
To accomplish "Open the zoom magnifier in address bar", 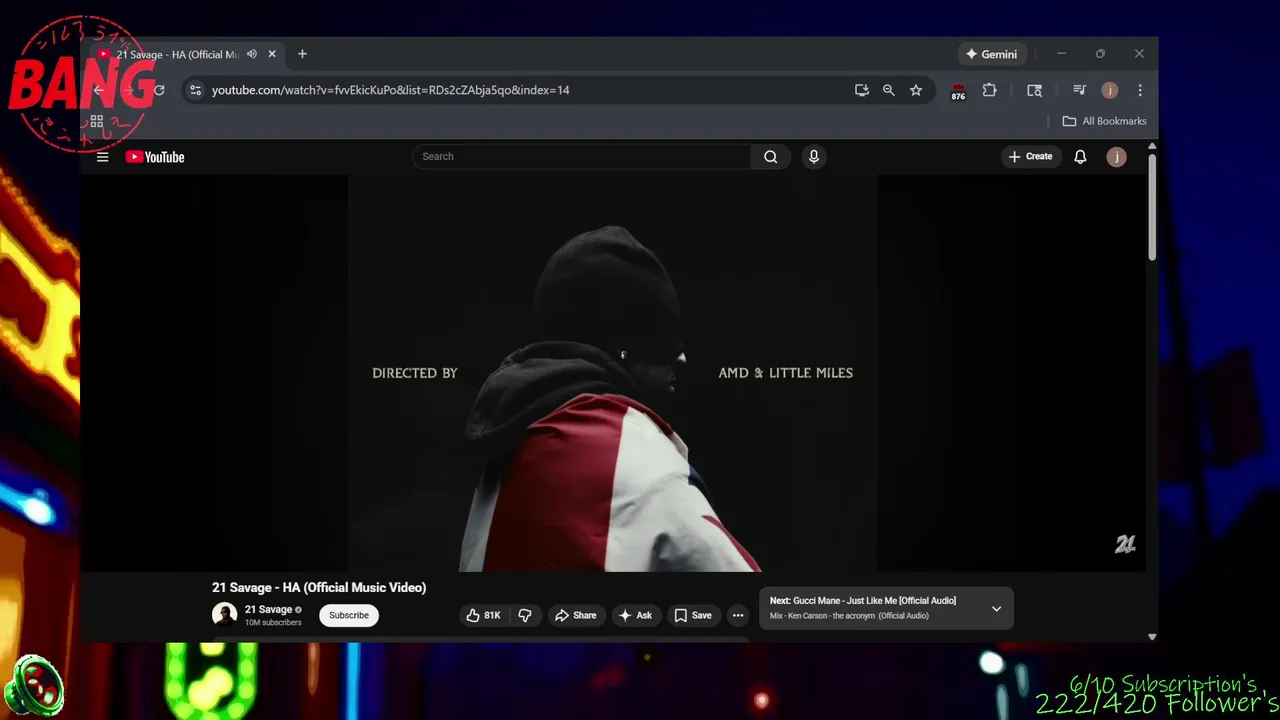I will point(888,90).
